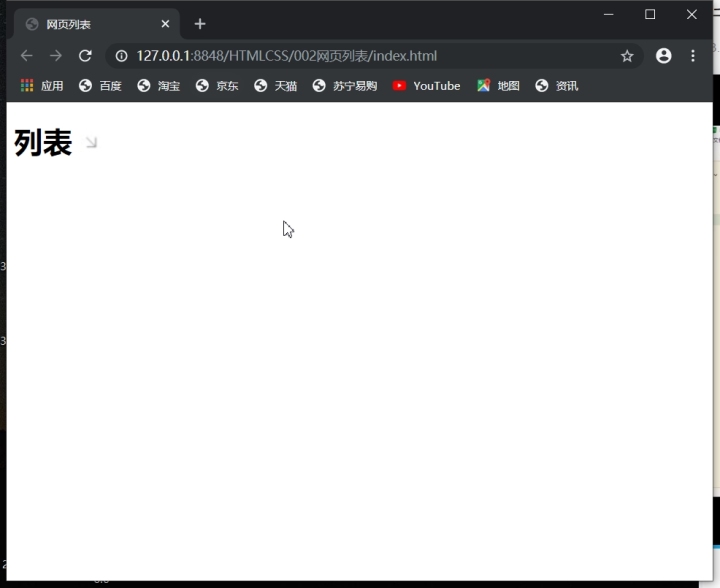Close the Chrome window
Image resolution: width=720 pixels, height=588 pixels.
point(692,15)
